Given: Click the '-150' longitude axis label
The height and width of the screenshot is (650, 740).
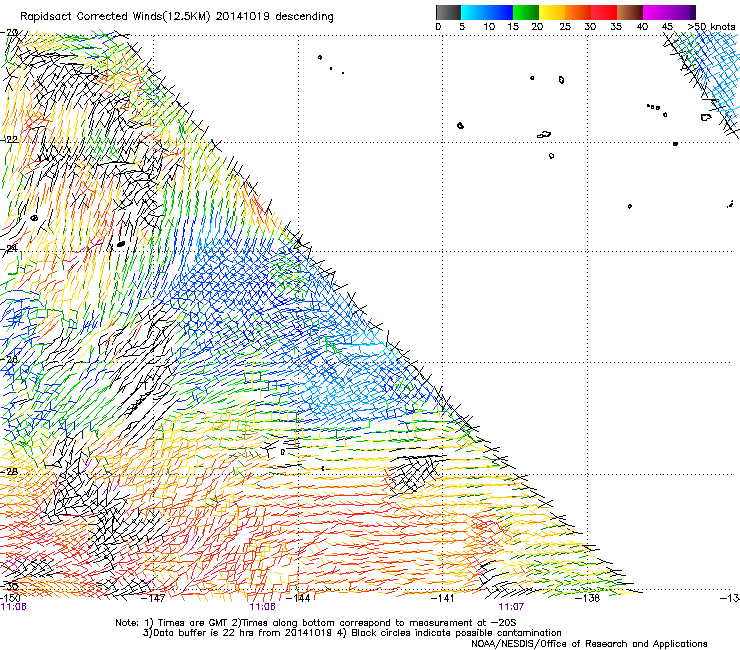Looking at the screenshot, I should tap(10, 598).
